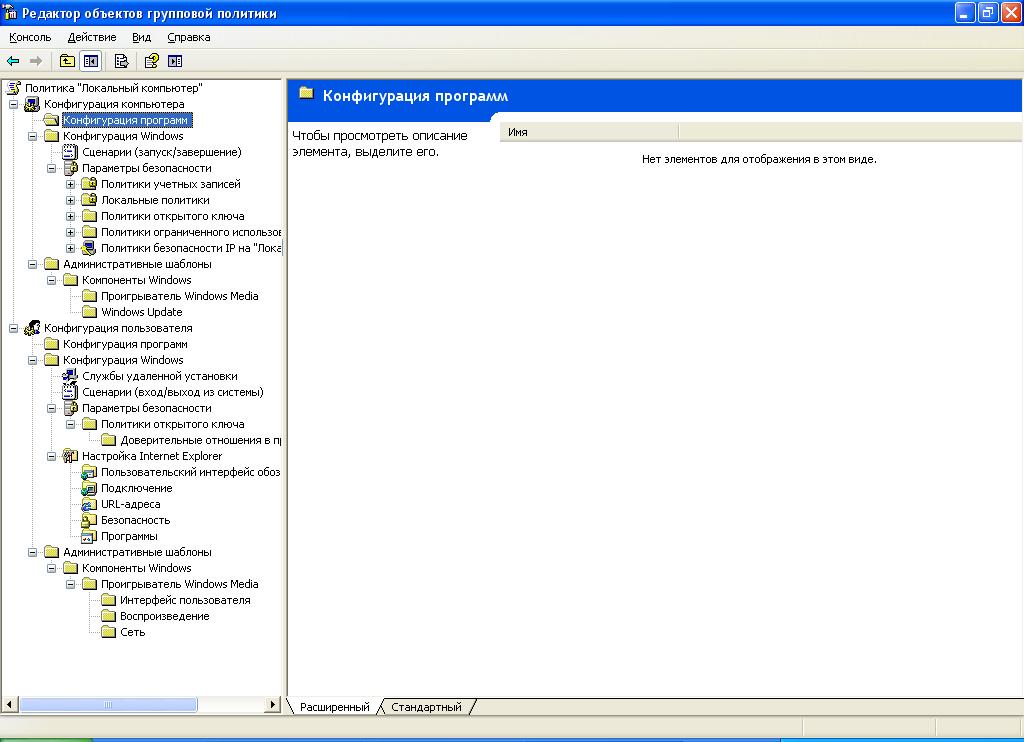Click the Show/Hide action pane toolbar icon
1024x742 pixels.
(175, 61)
